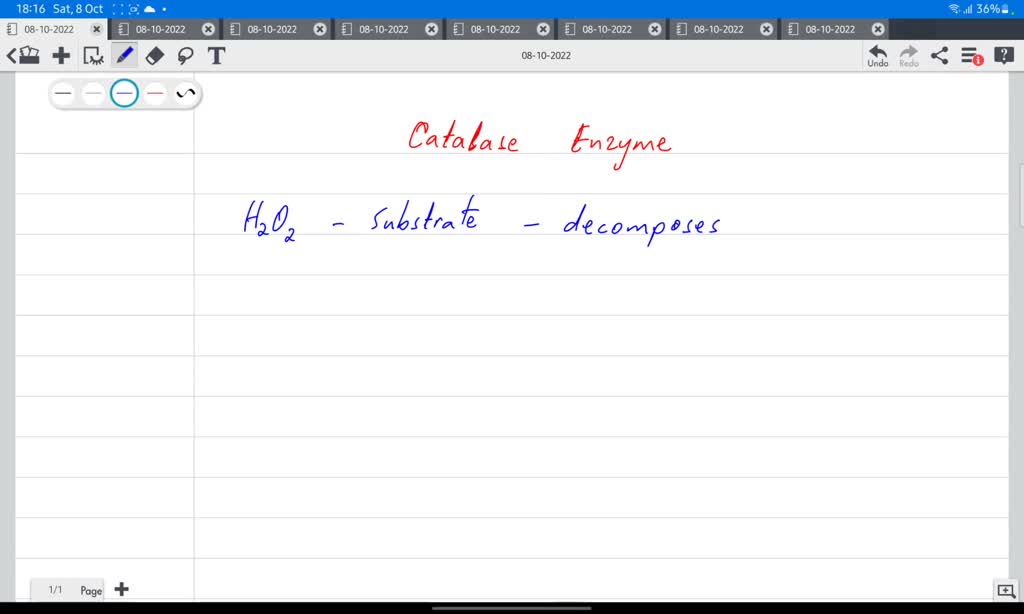The image size is (1024, 614).
Task: Select the Pen tool
Action: pos(124,55)
